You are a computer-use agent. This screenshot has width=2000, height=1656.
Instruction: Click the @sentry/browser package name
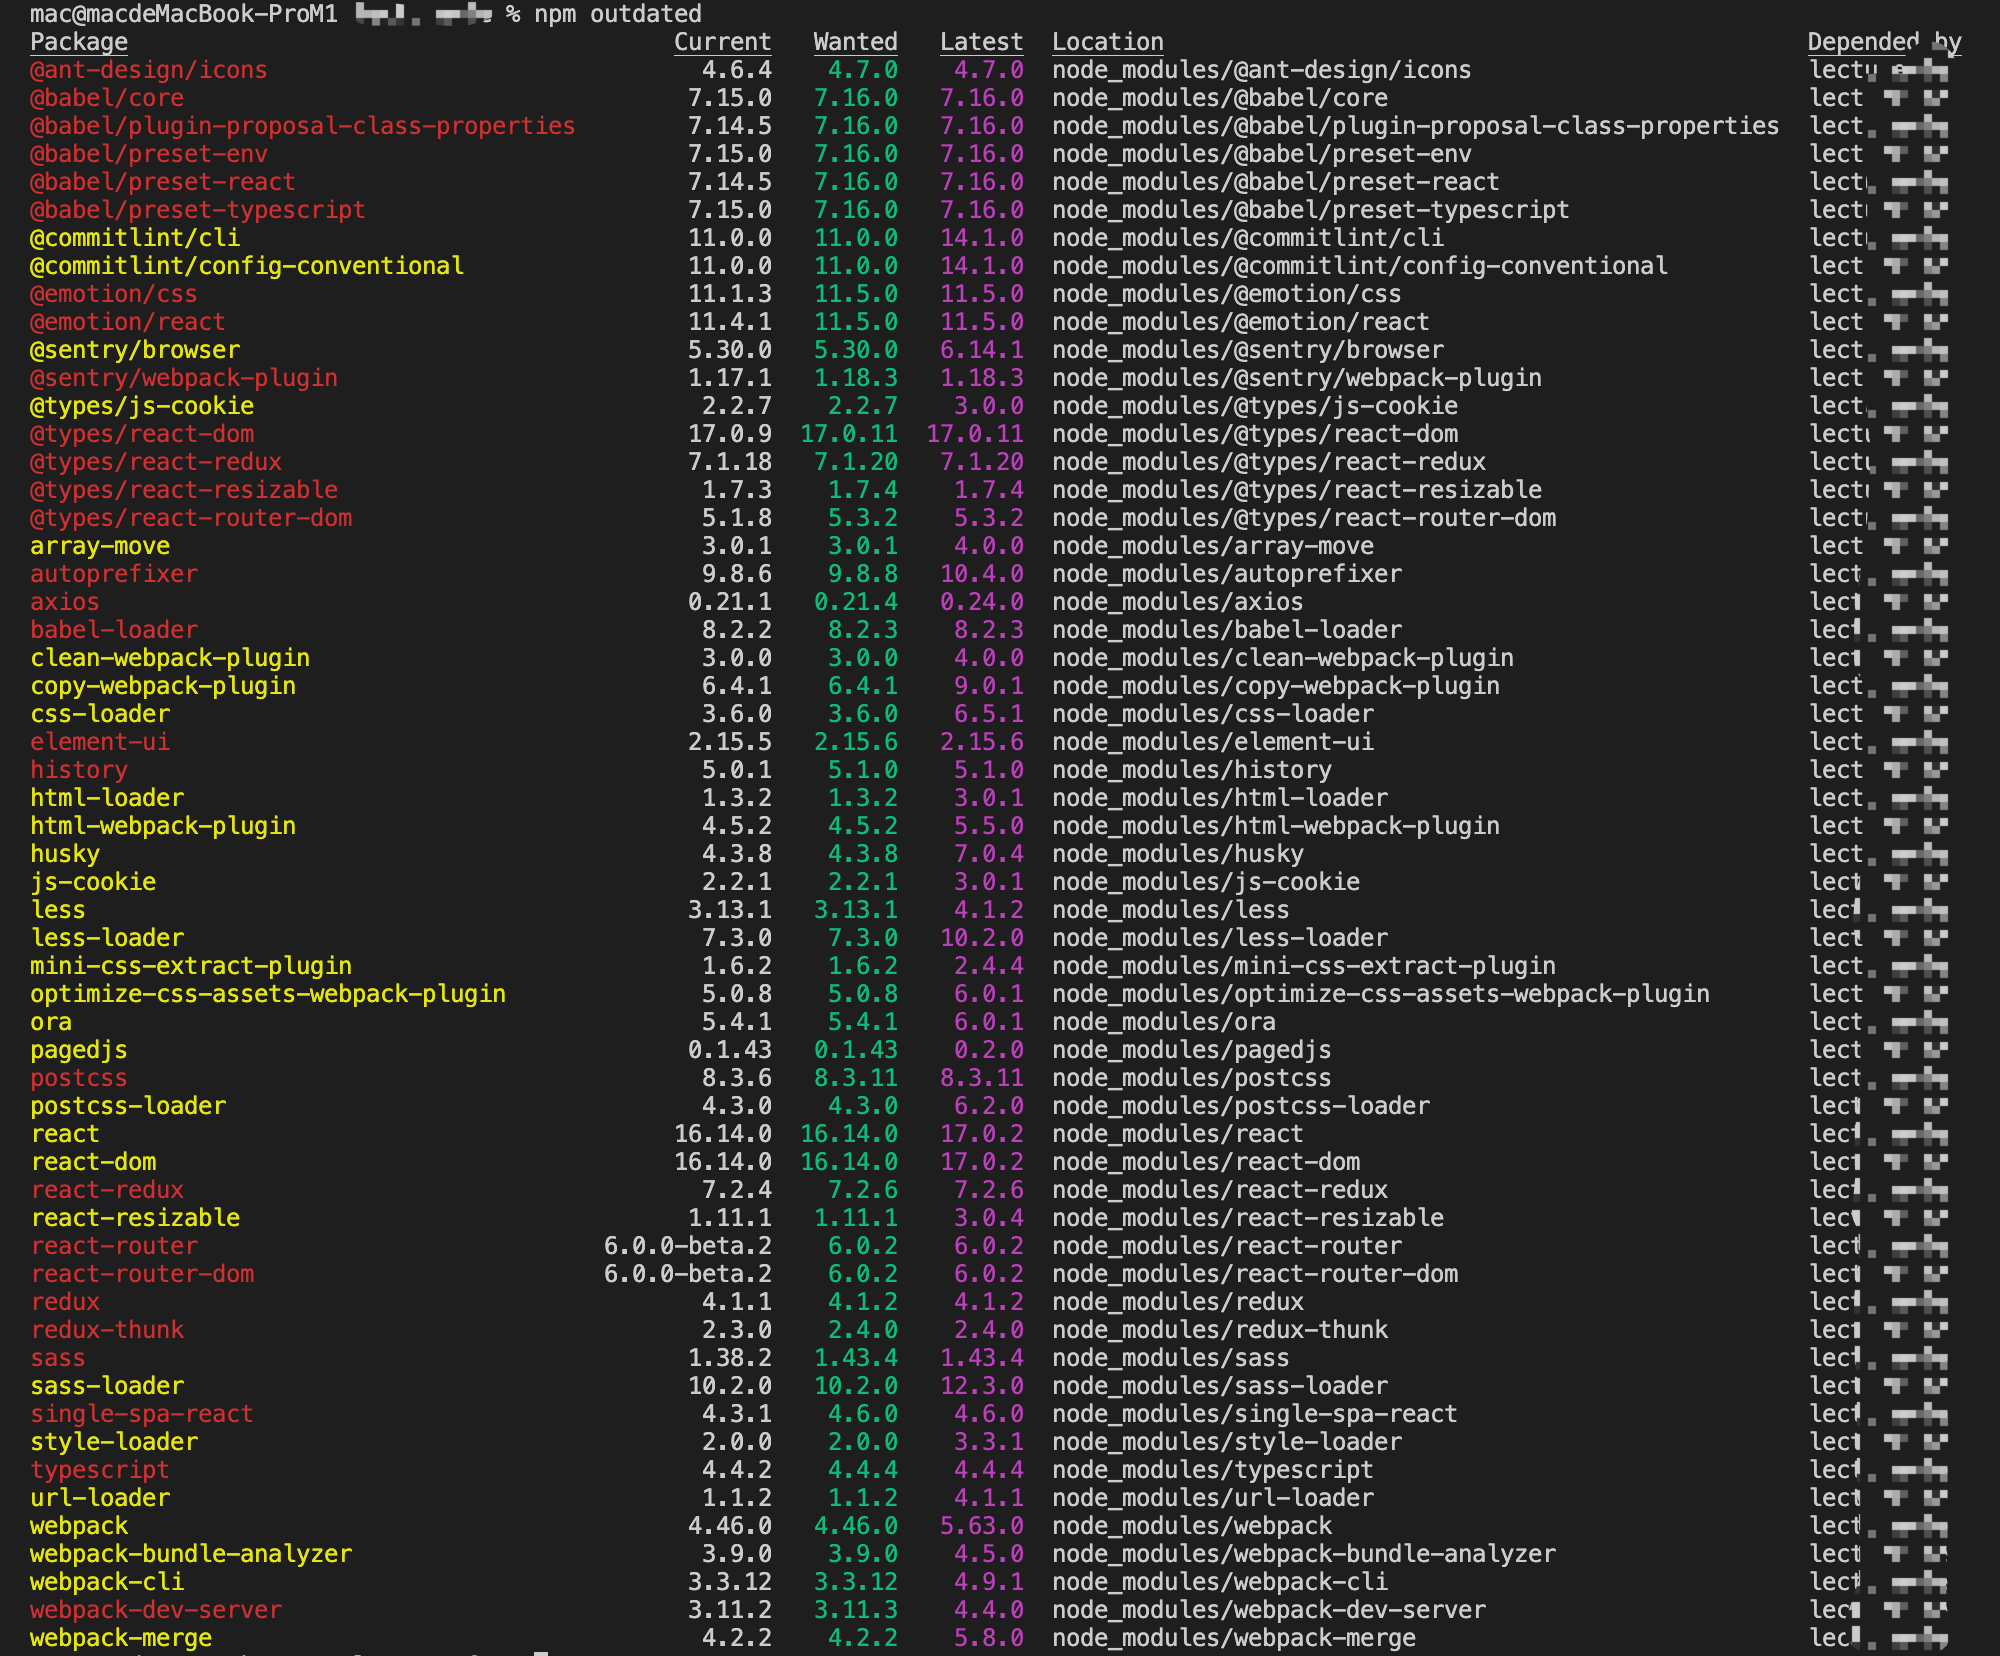coord(135,350)
